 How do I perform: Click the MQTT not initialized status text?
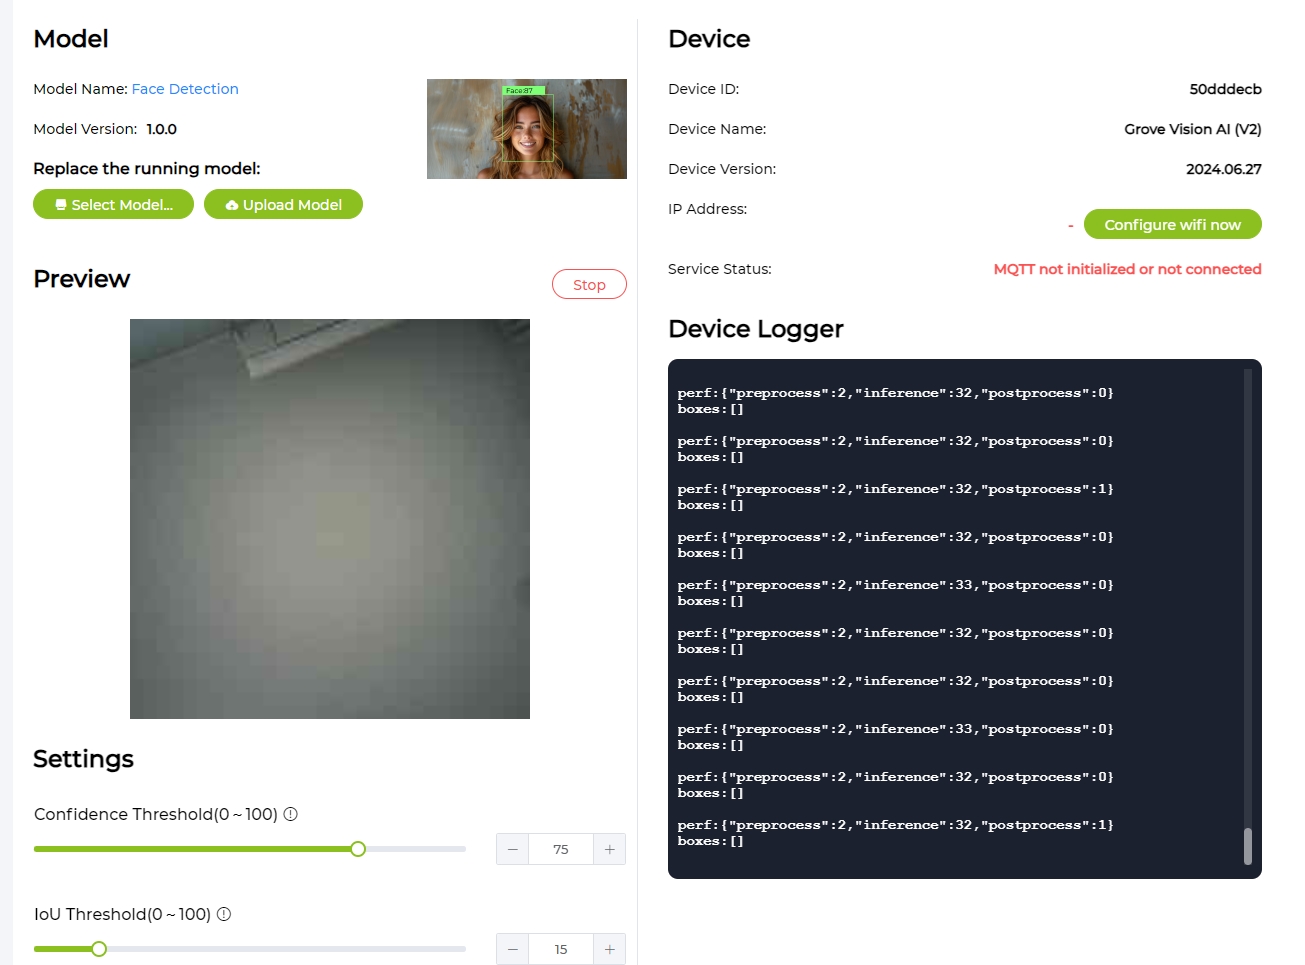click(1127, 269)
